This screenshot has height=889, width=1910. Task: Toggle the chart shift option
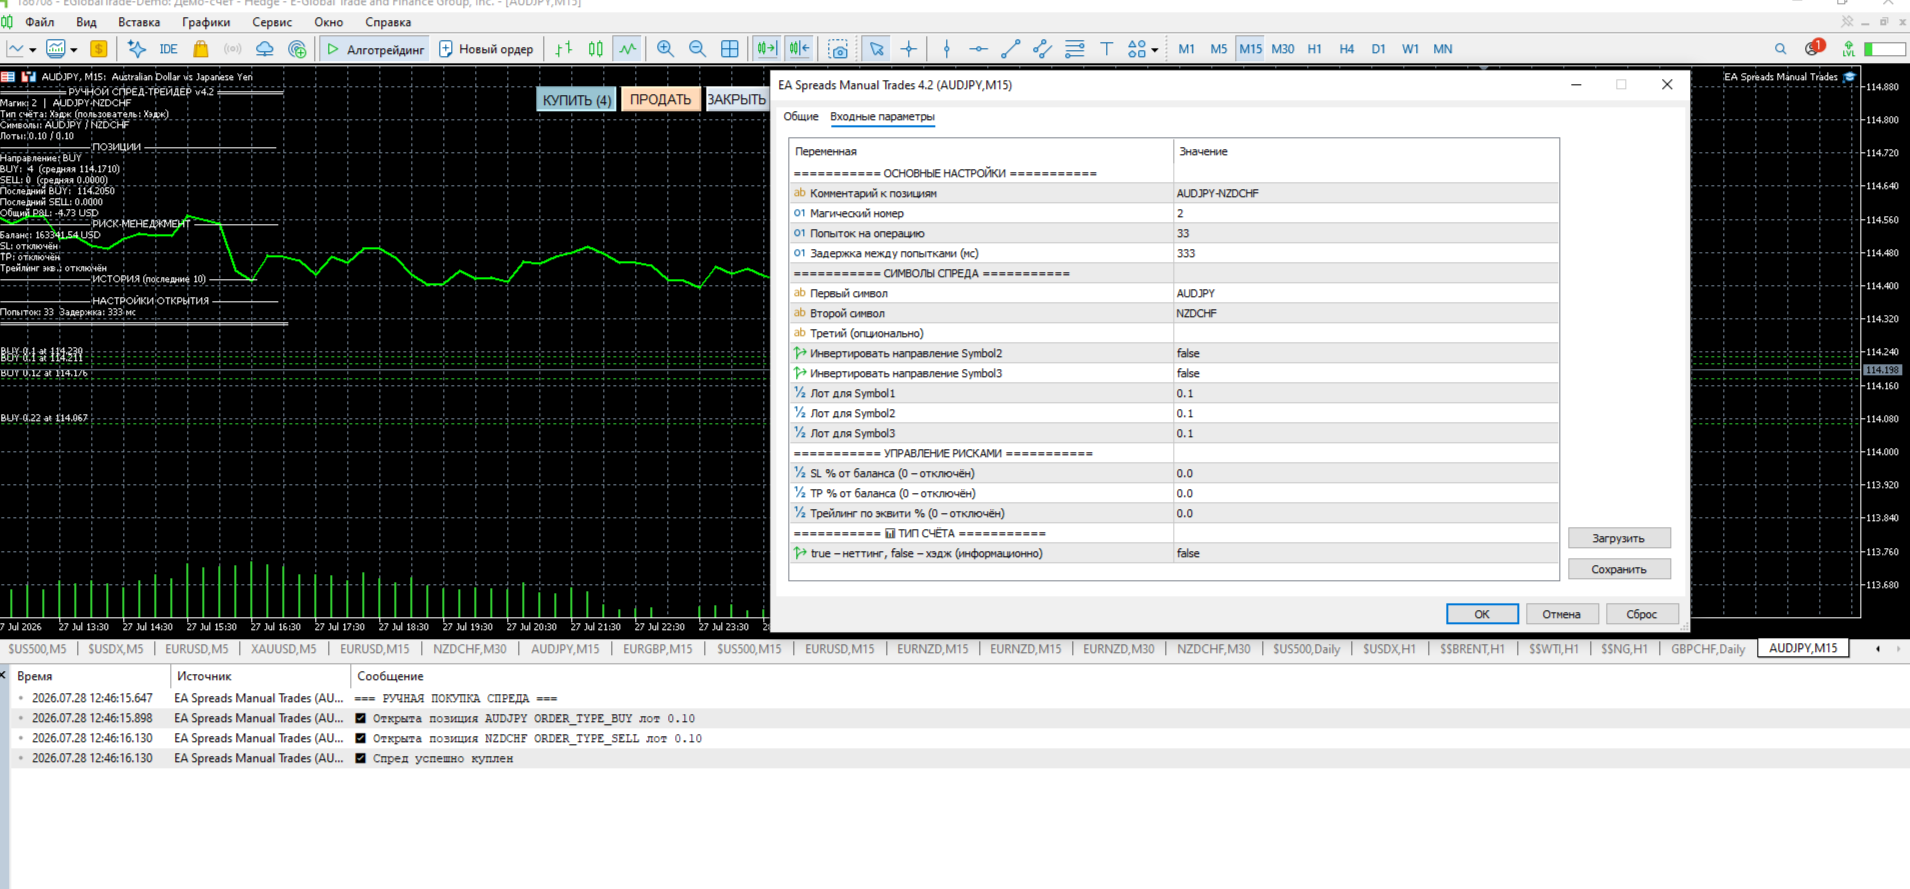point(799,49)
